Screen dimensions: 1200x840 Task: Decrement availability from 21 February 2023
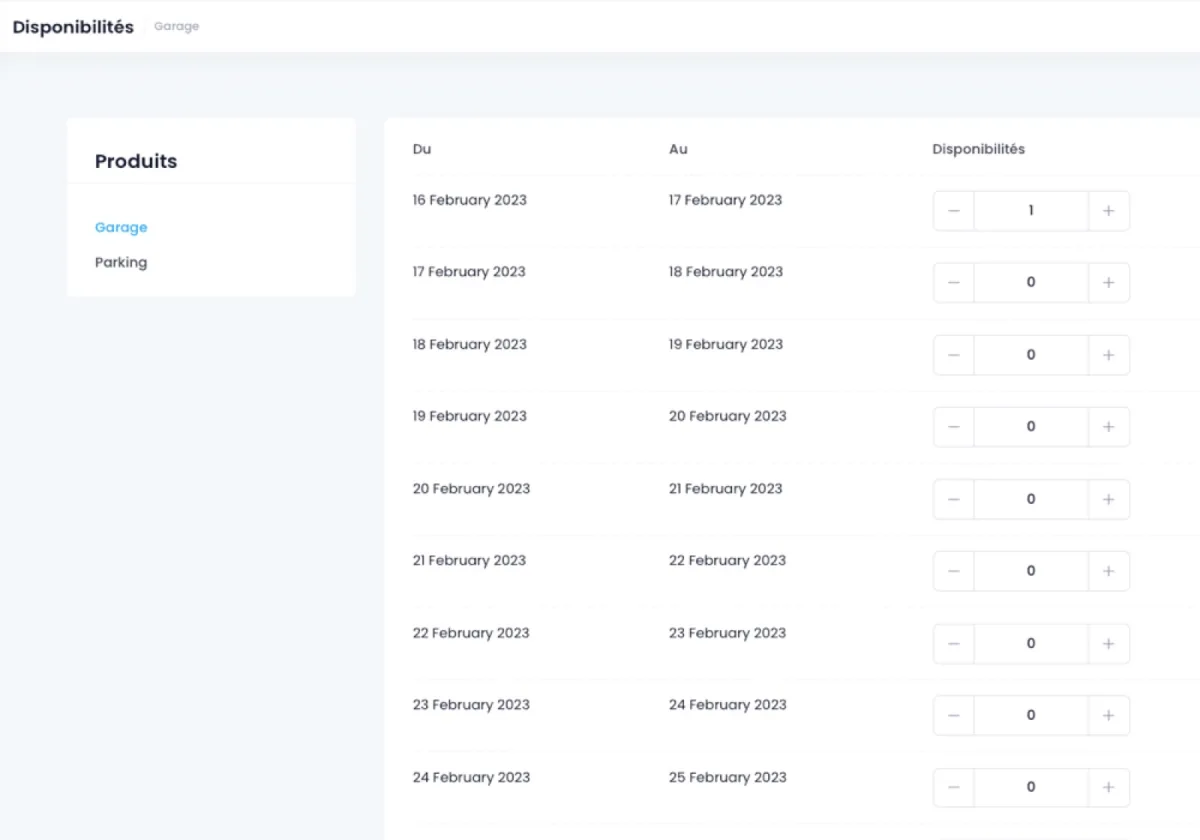[954, 571]
